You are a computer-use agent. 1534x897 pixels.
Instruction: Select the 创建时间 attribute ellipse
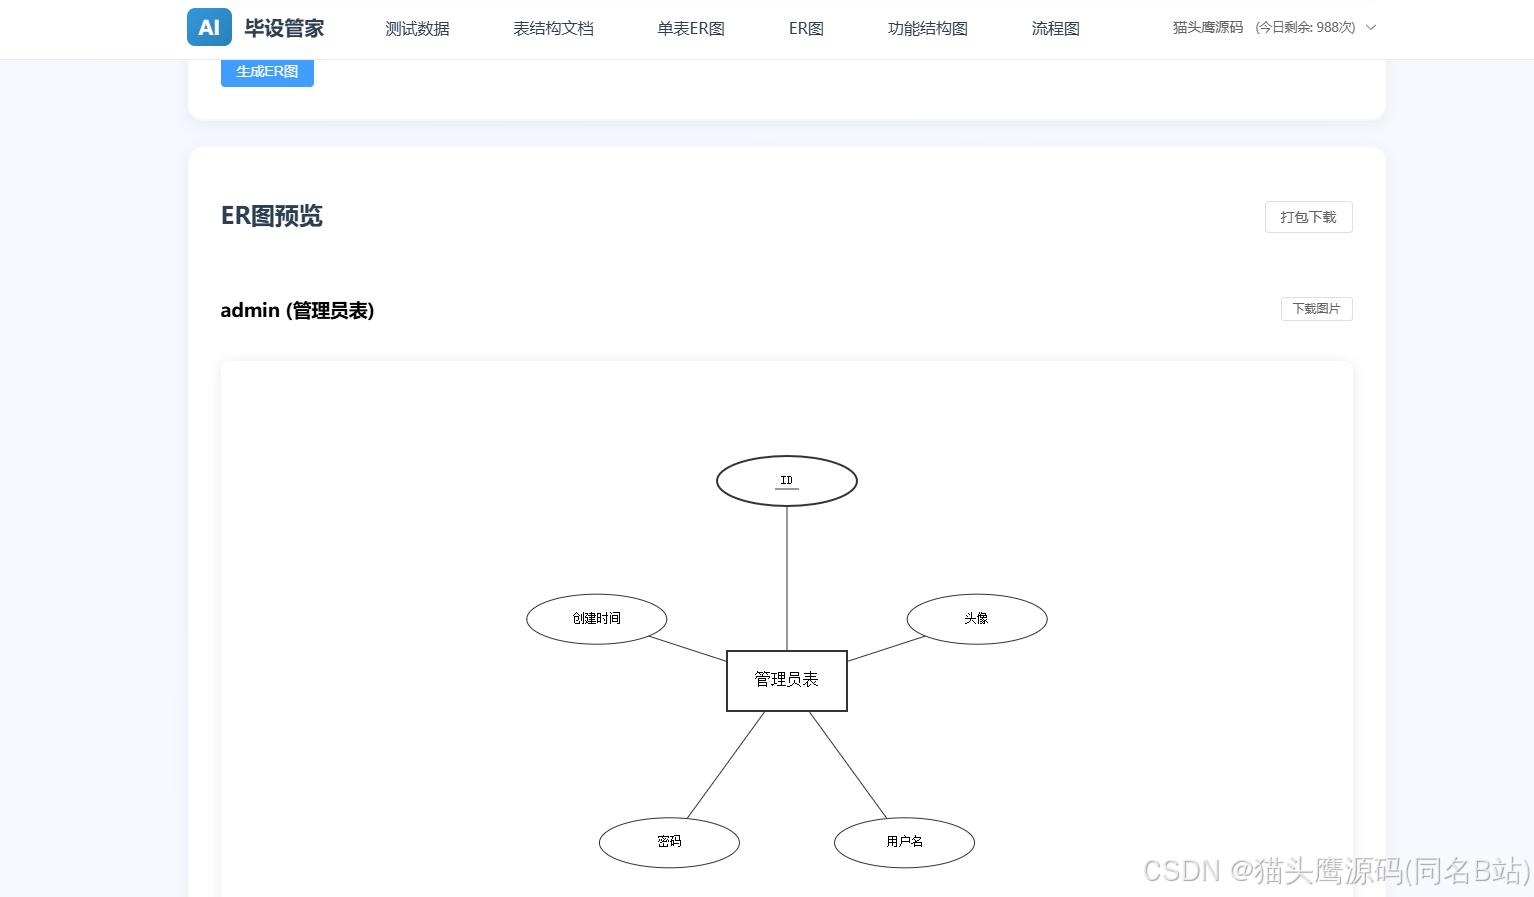[596, 618]
